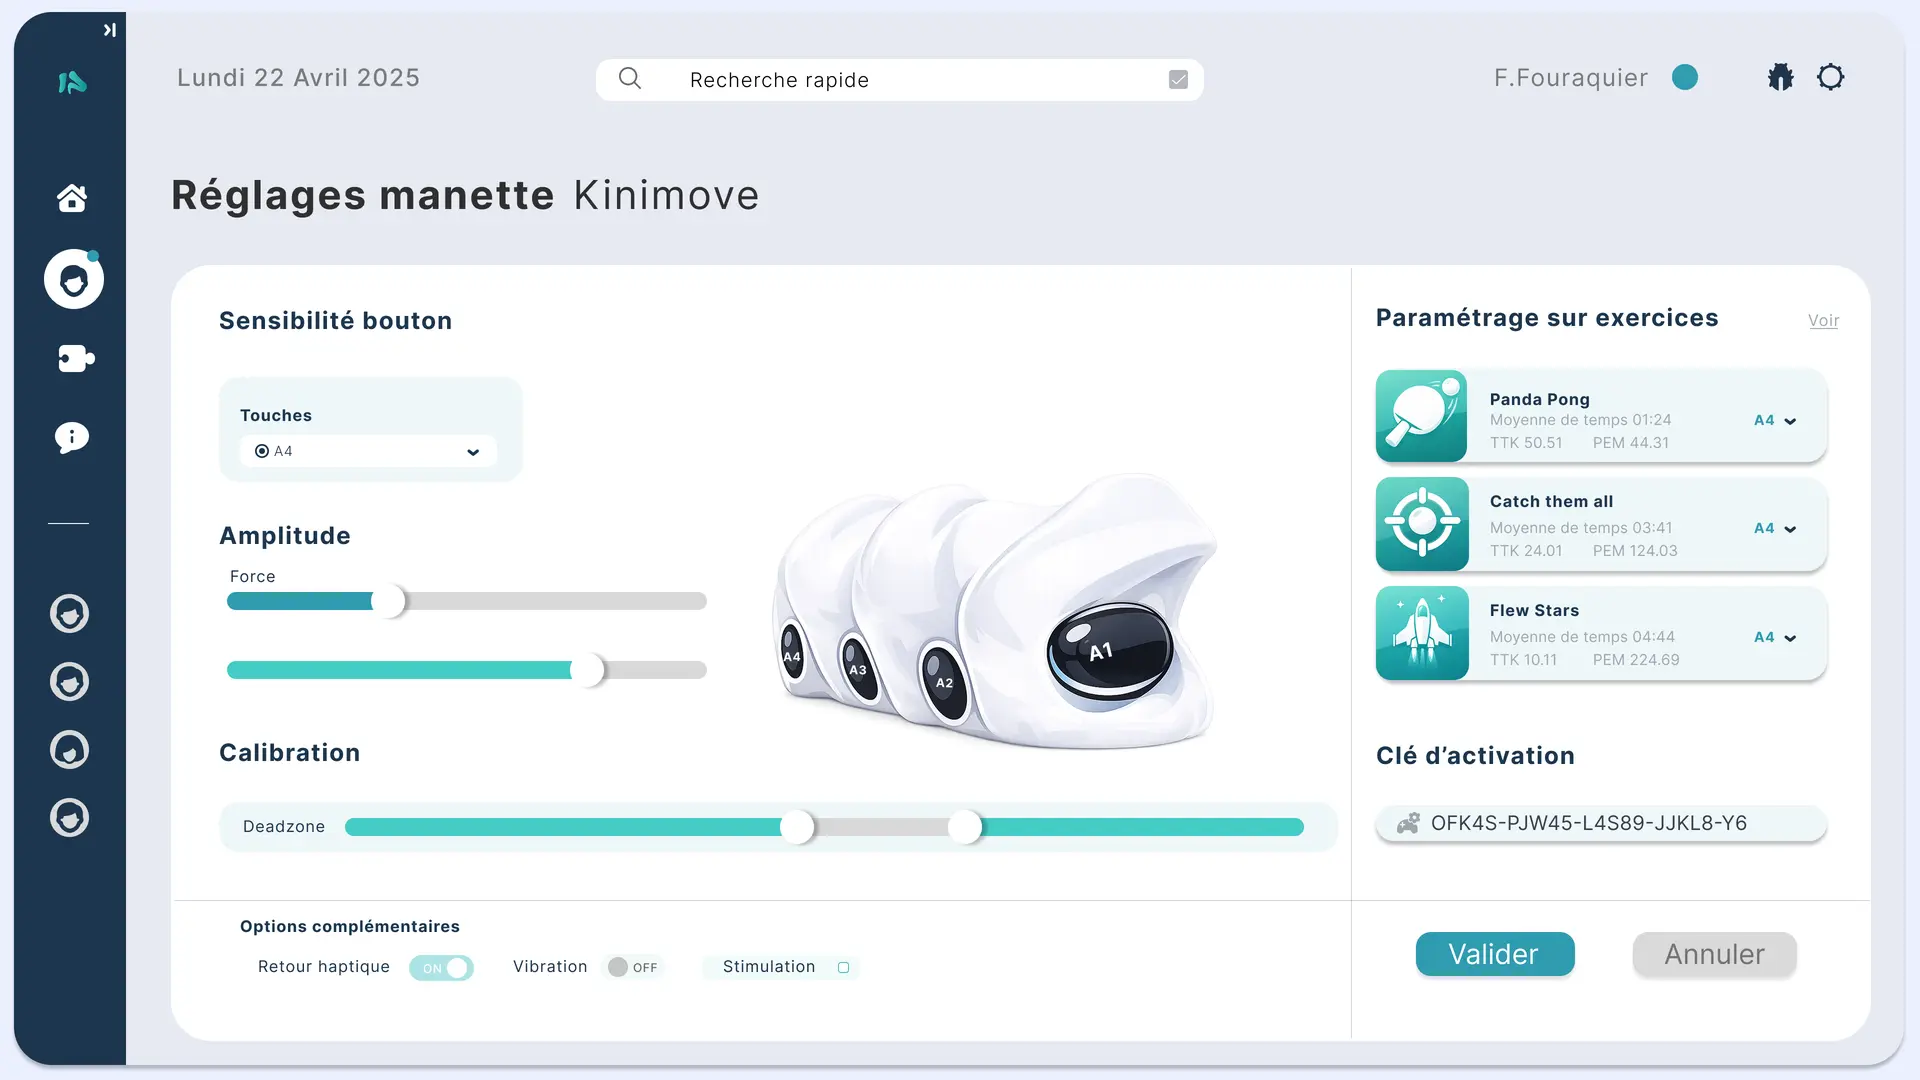
Task: Check the Stimulation checkbox
Action: pos(843,967)
